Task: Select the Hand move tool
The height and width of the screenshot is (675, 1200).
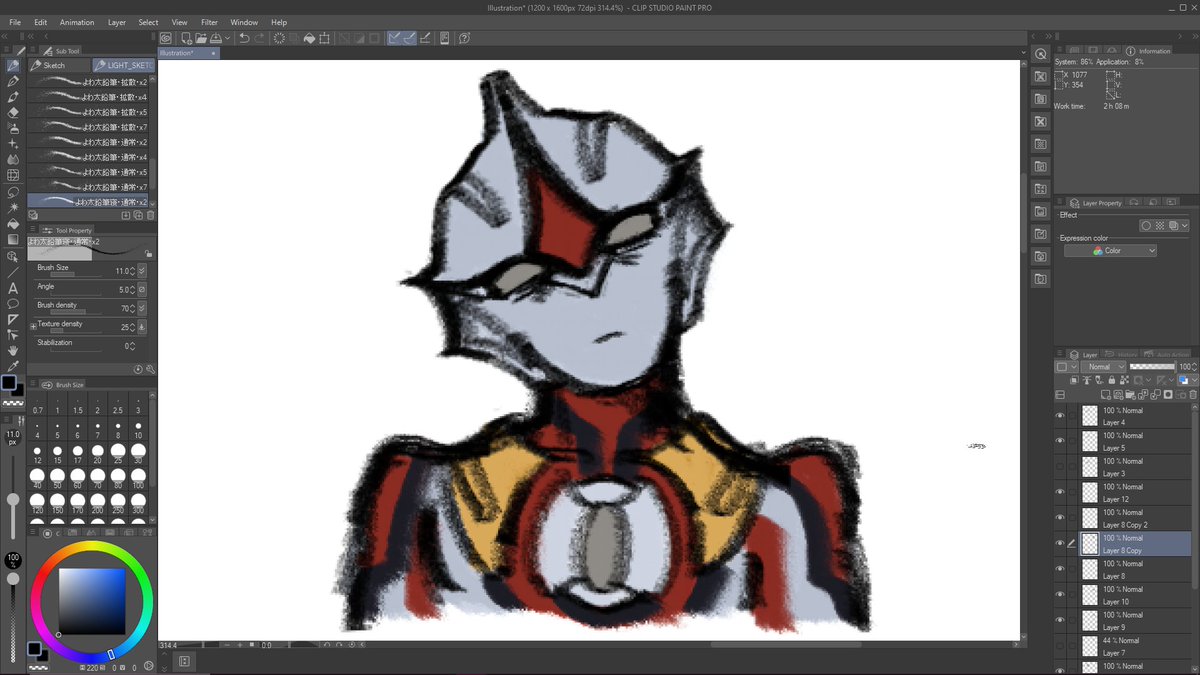Action: [13, 351]
